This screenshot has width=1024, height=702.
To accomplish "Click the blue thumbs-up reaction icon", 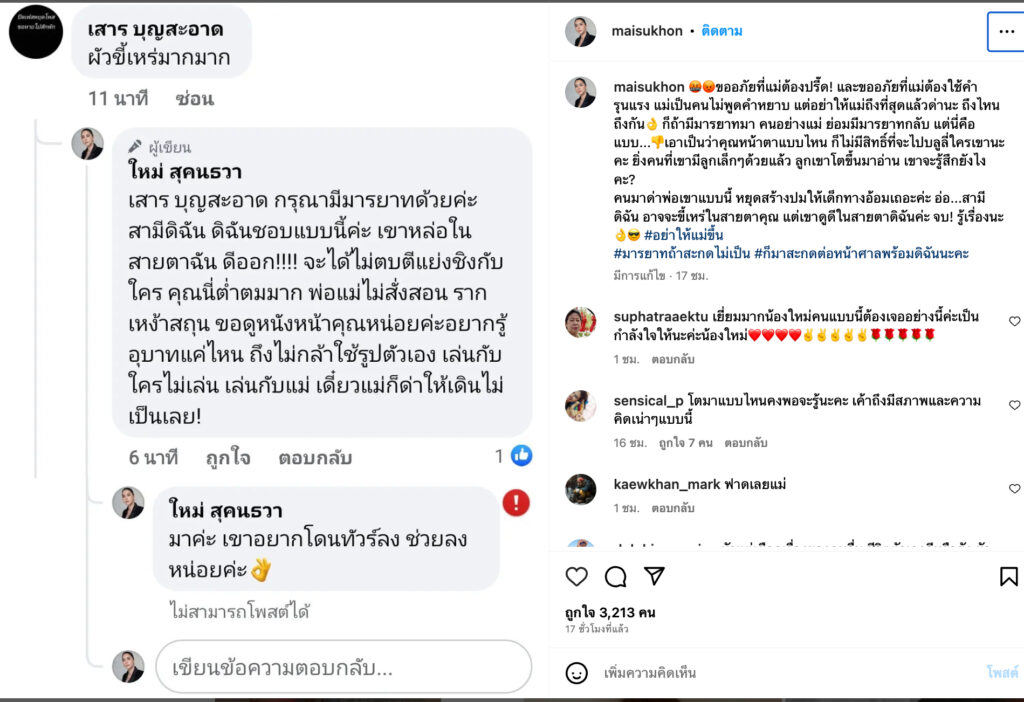I will click(521, 455).
